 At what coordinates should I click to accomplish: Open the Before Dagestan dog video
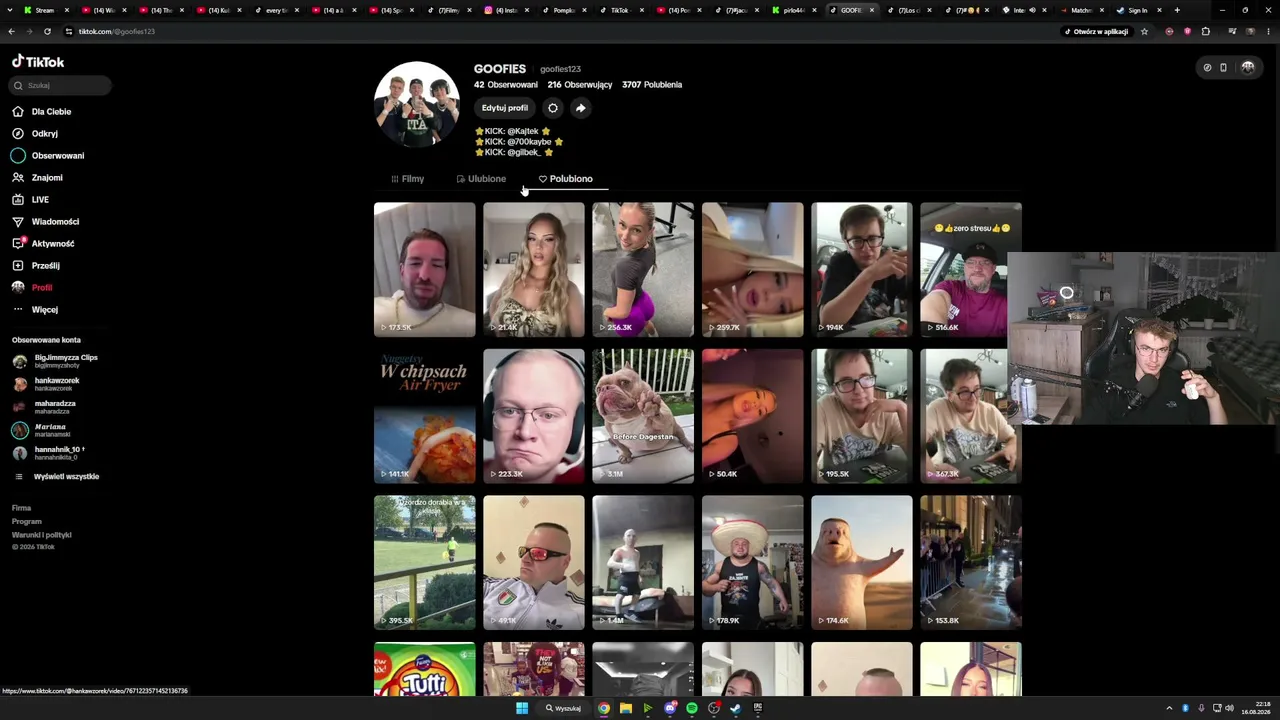pos(643,416)
